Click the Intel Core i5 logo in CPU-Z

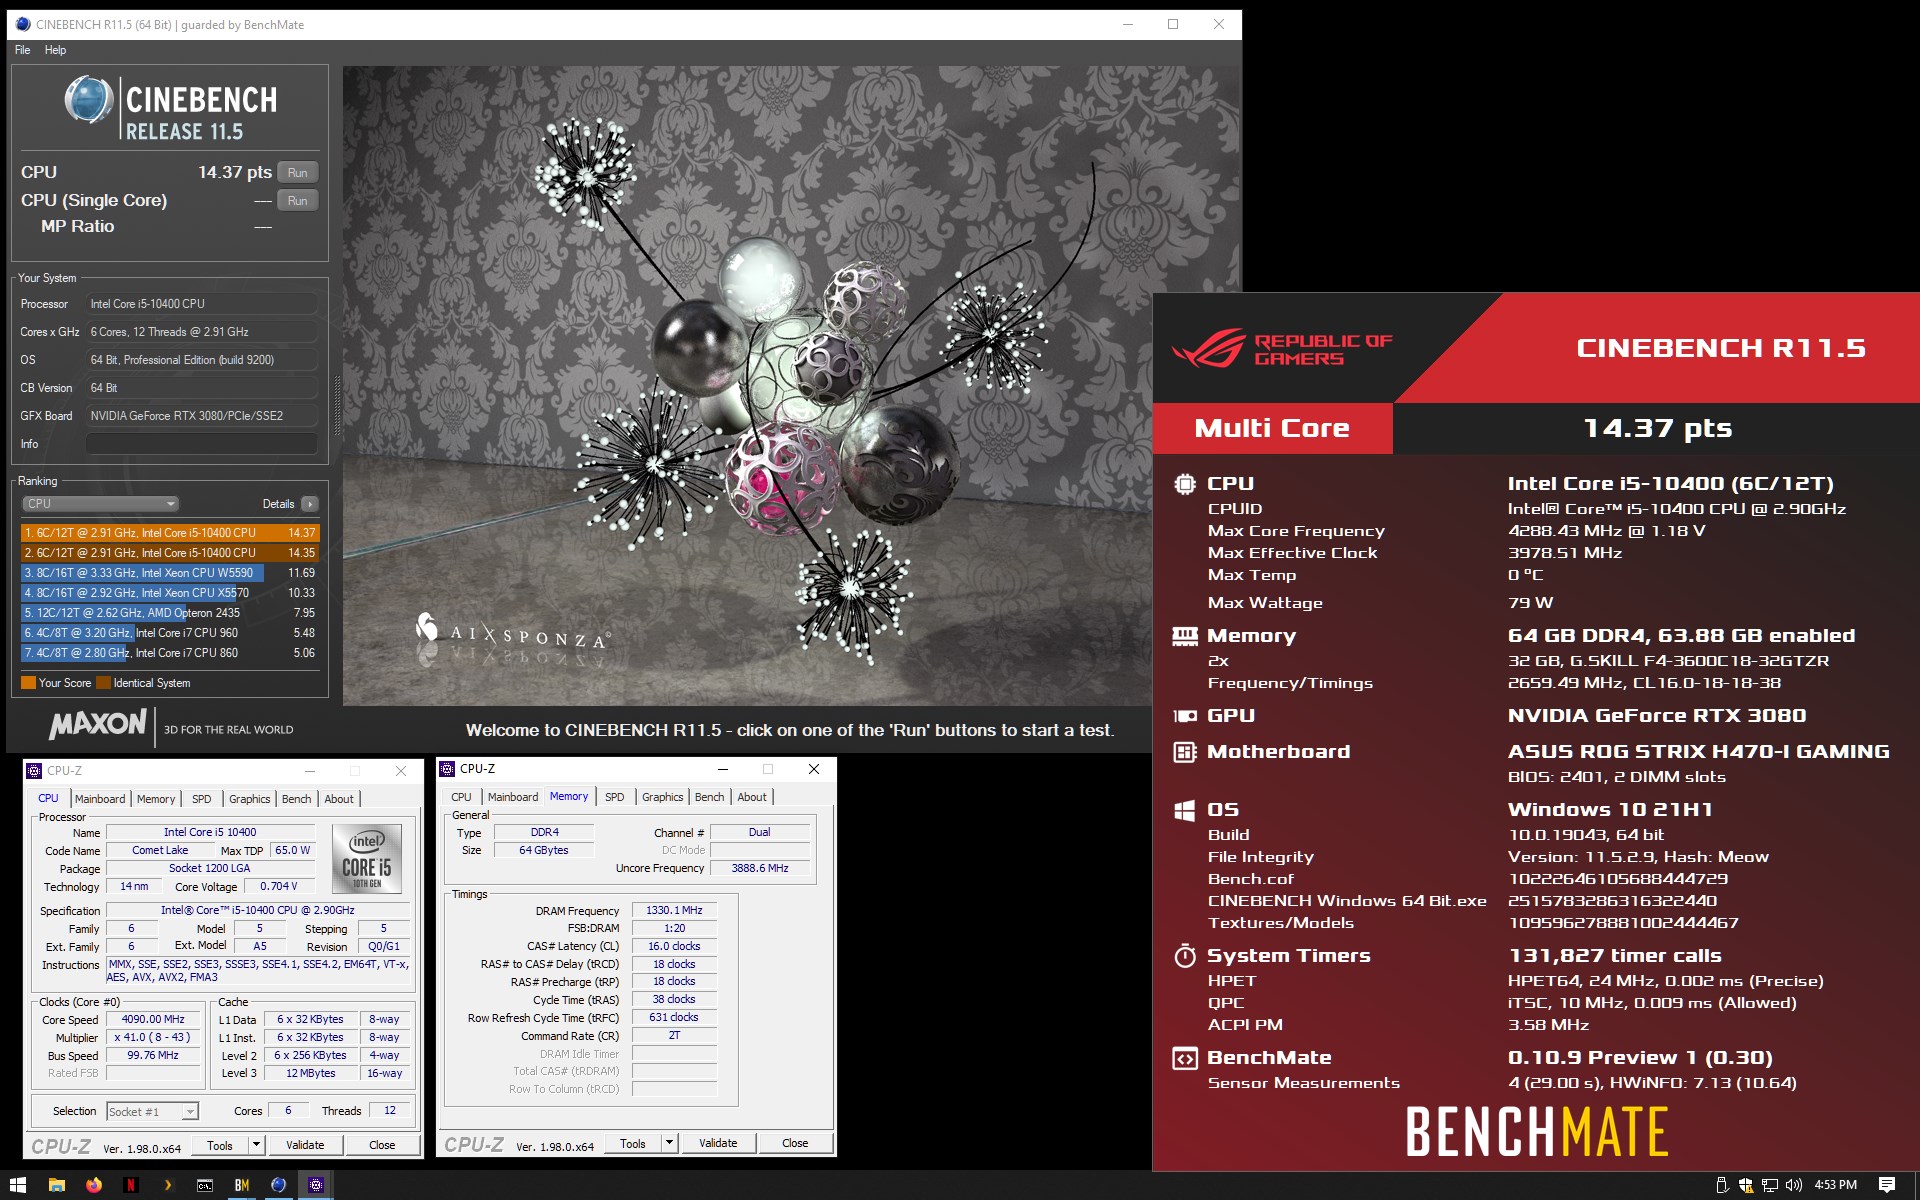point(367,859)
